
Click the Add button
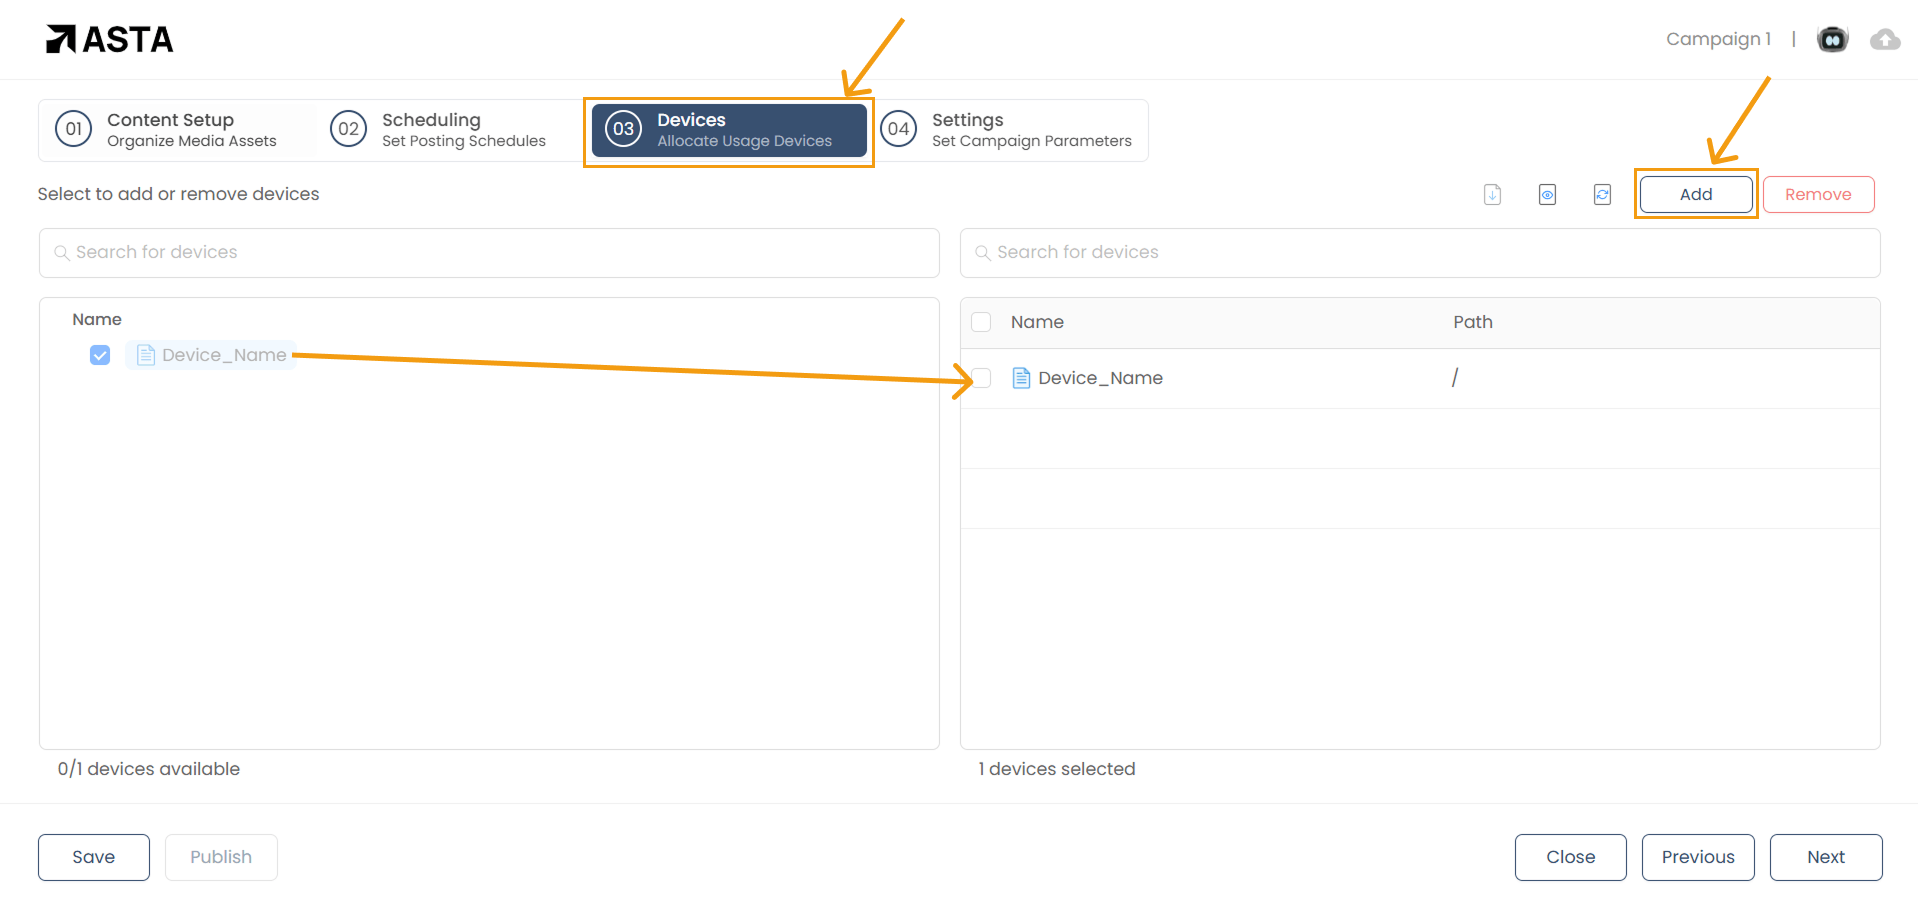click(1695, 194)
